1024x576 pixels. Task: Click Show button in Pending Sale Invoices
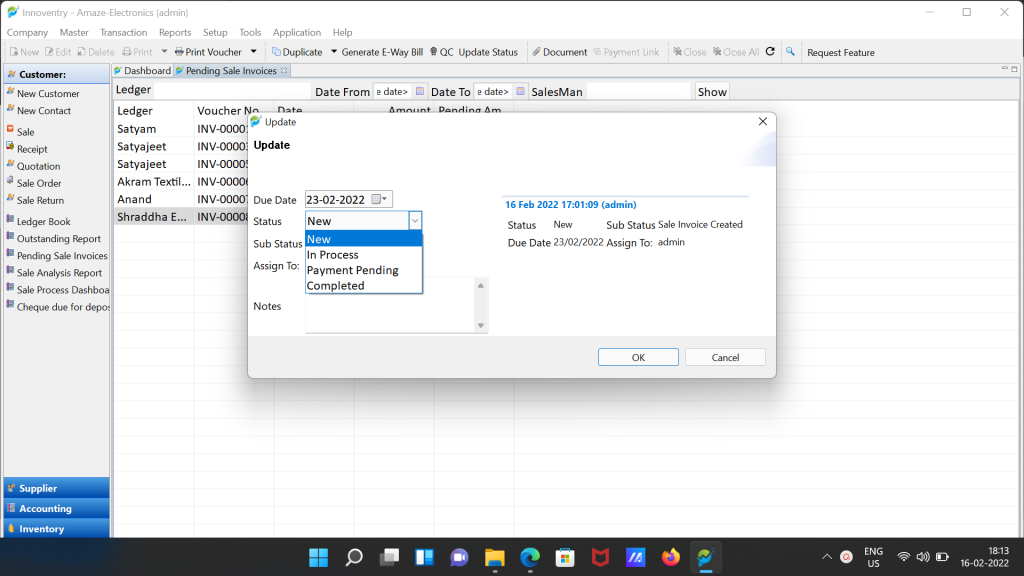(x=712, y=92)
